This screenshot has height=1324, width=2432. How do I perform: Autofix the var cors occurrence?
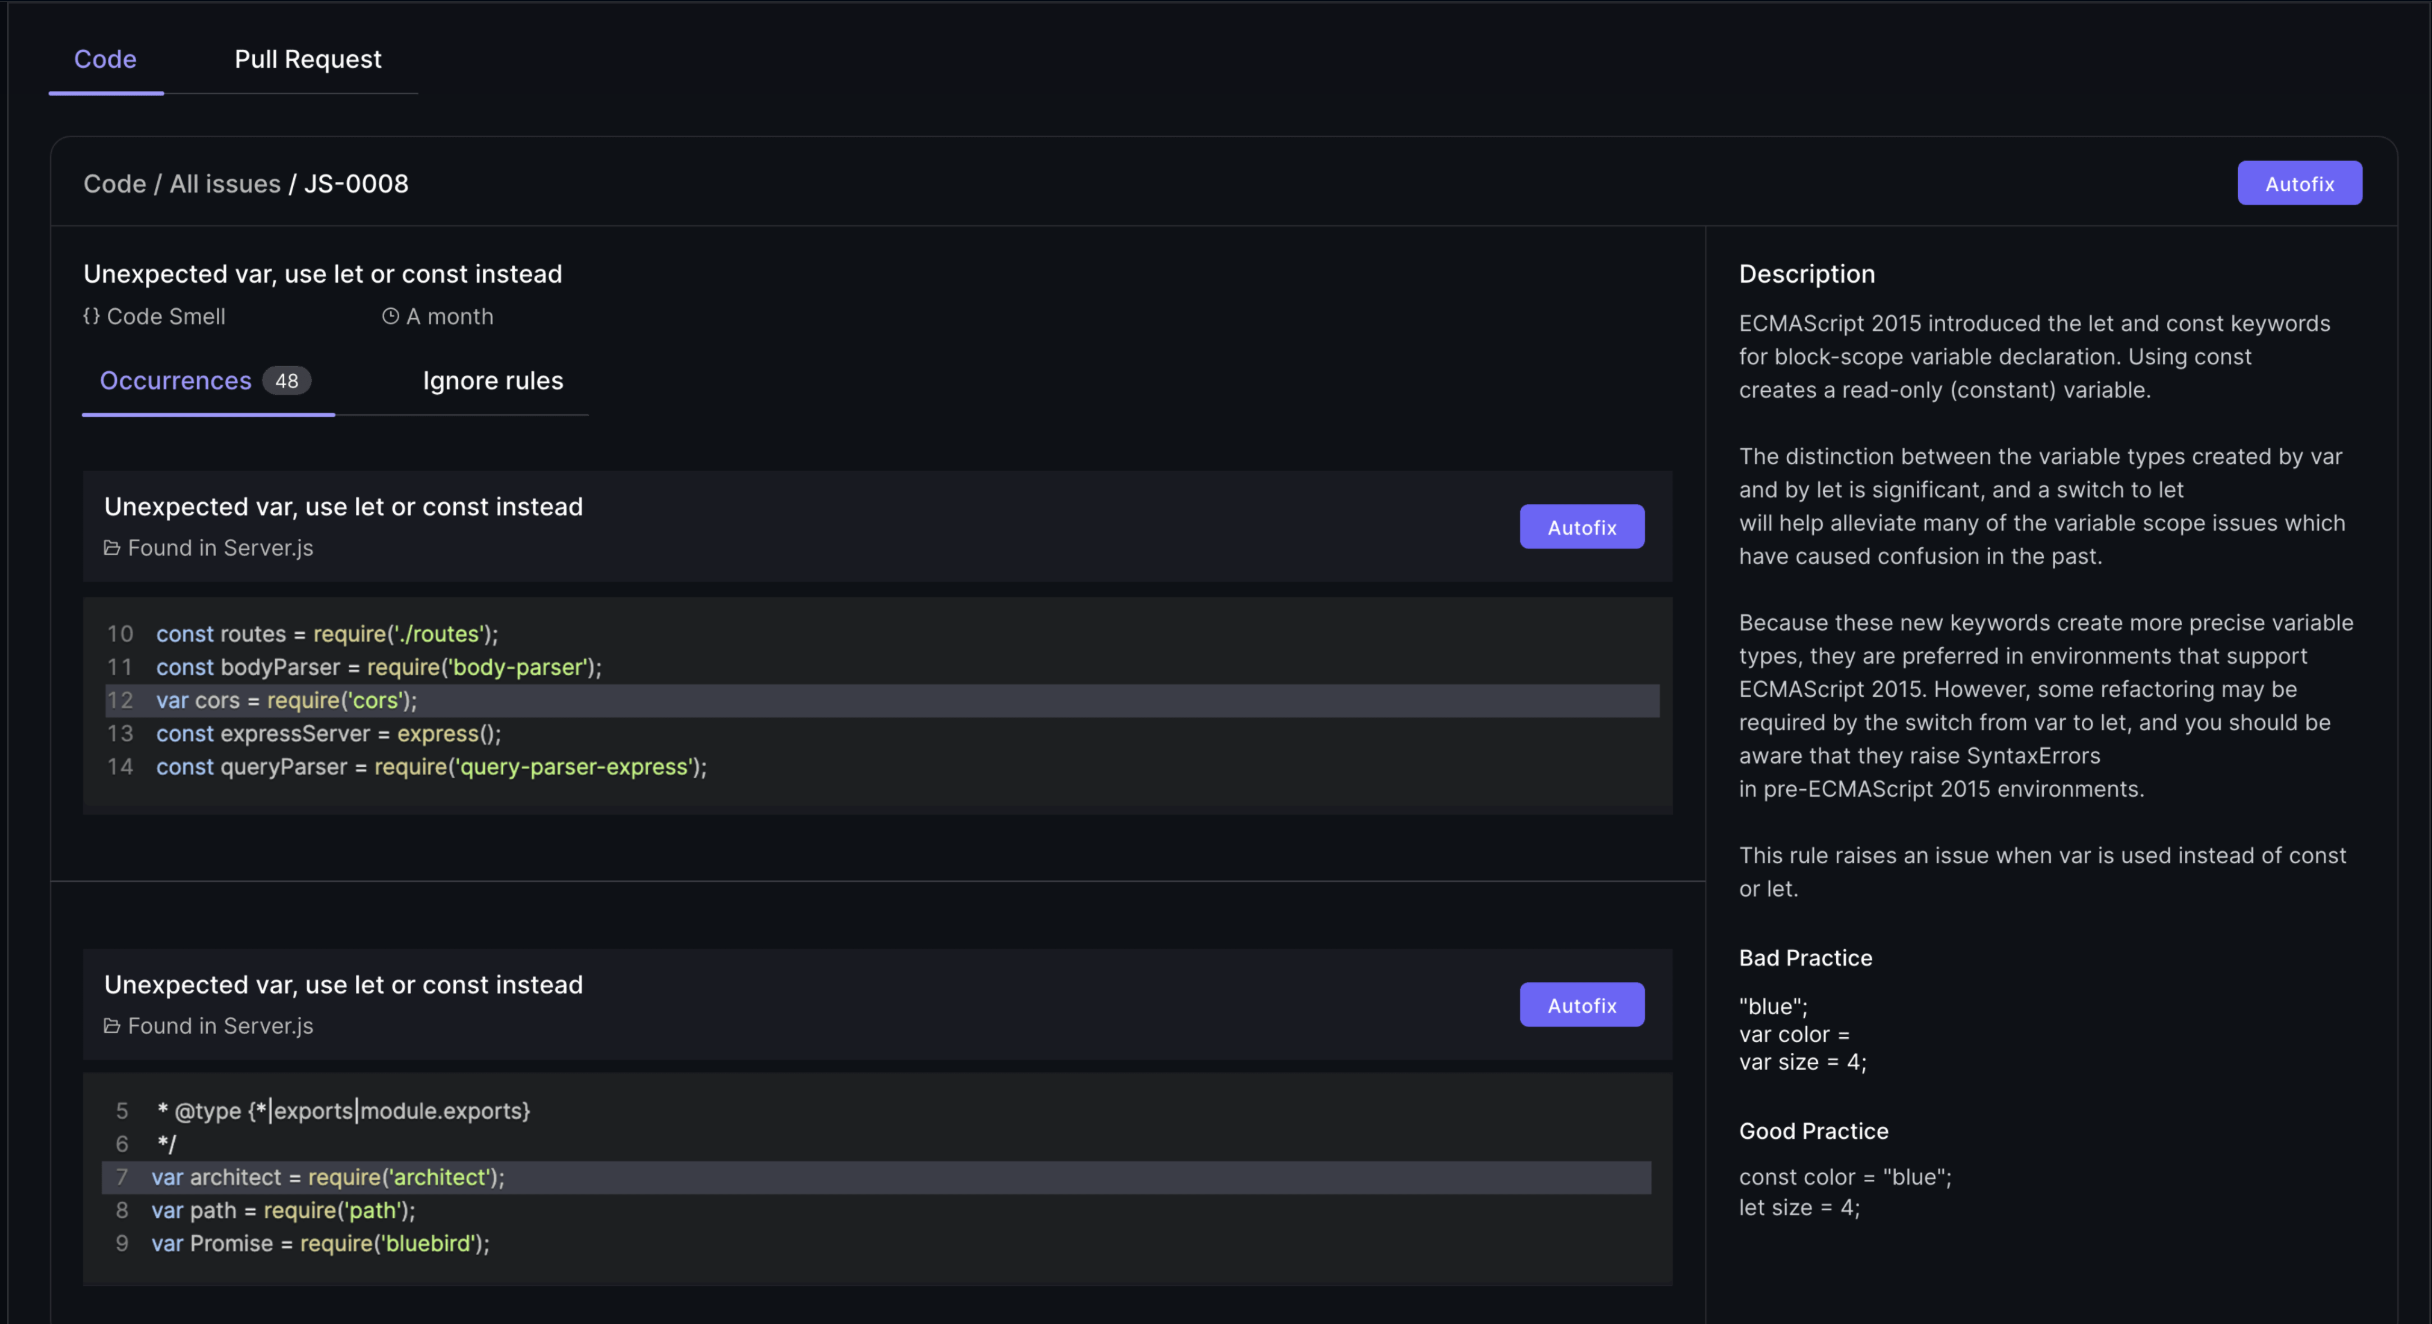pos(1581,527)
